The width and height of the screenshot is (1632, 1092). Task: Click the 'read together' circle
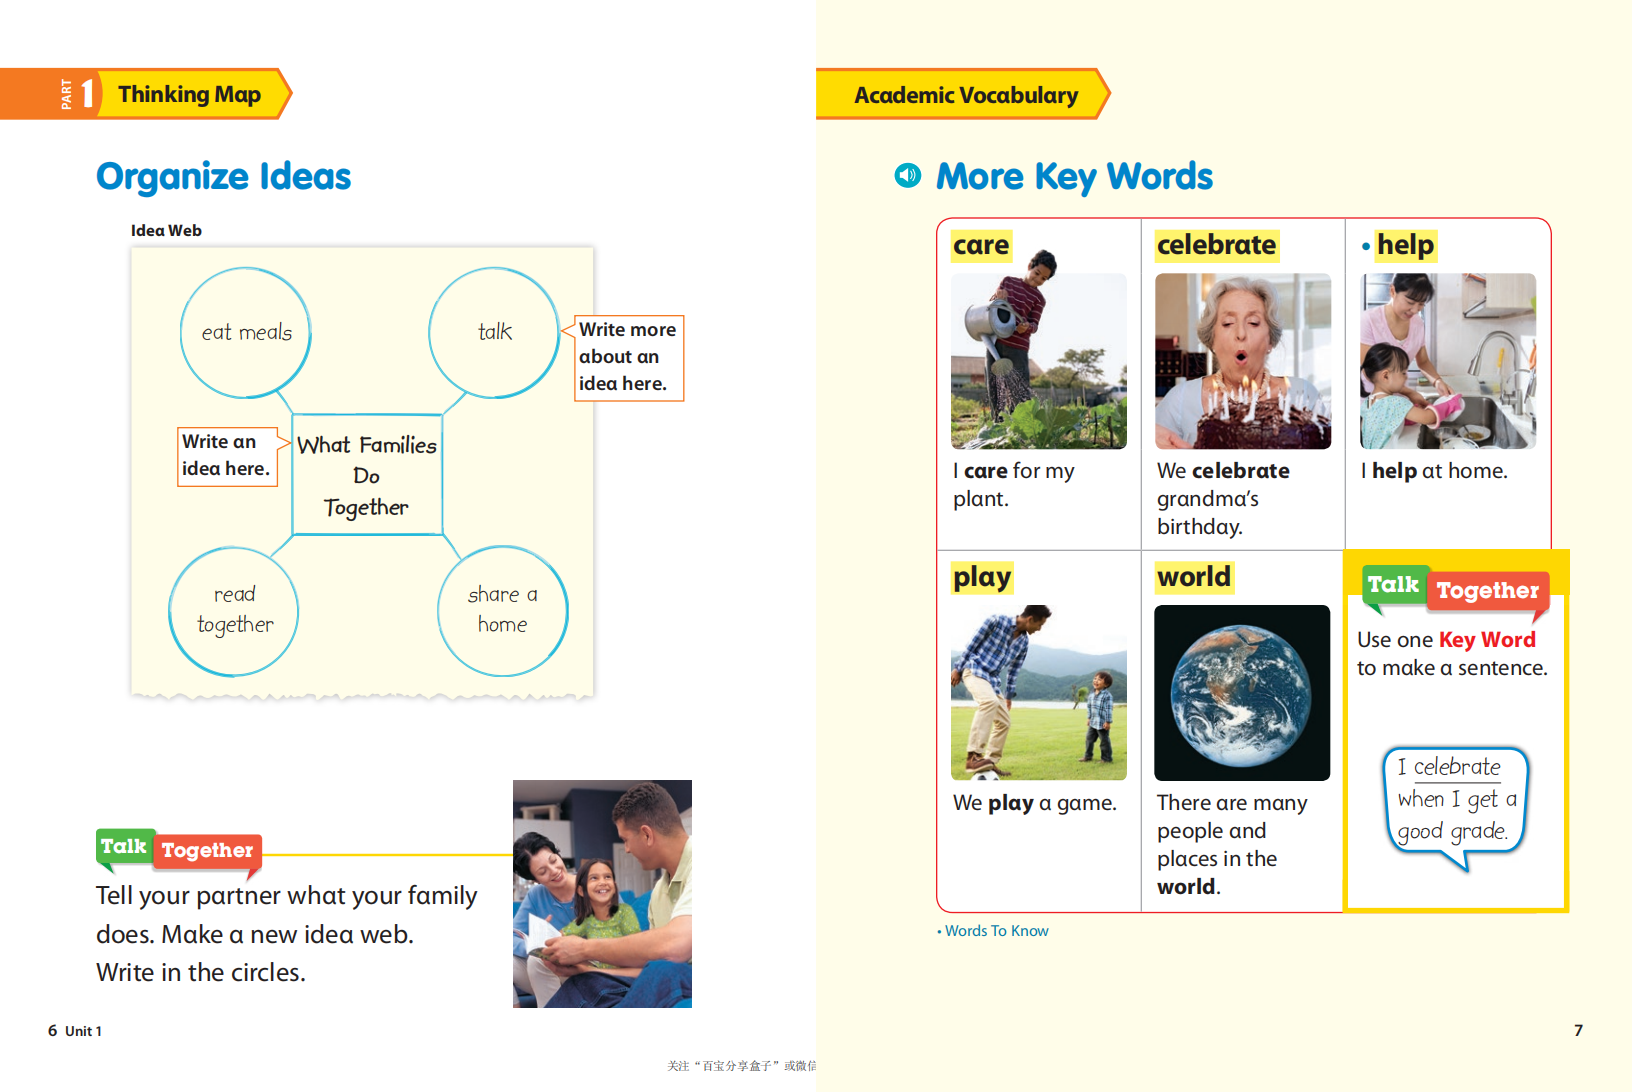pos(235,610)
